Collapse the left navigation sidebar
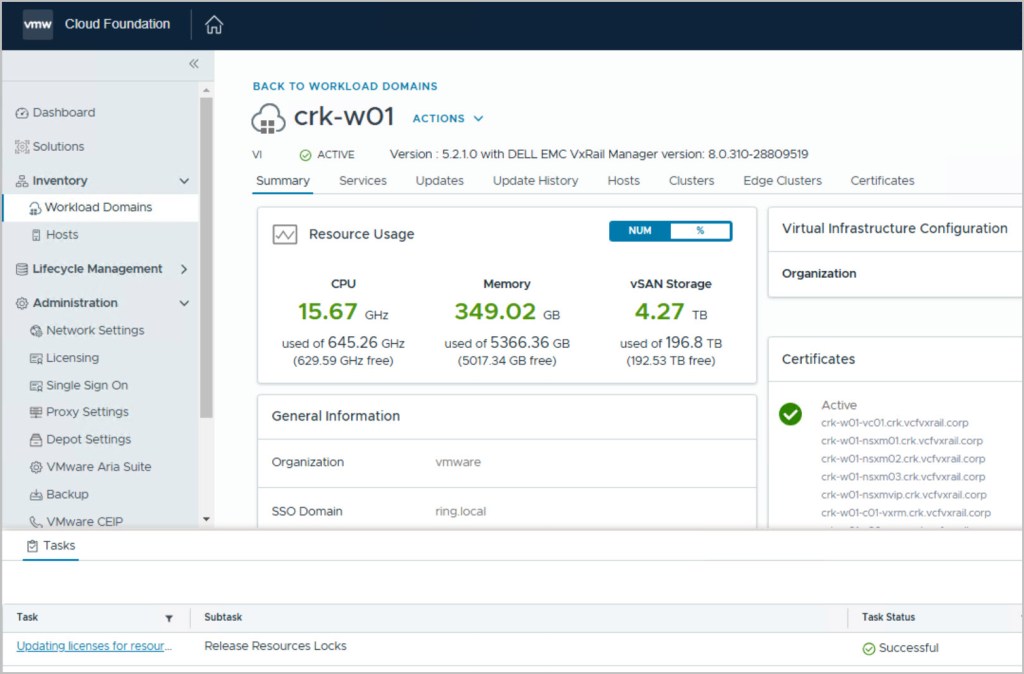 pos(194,64)
